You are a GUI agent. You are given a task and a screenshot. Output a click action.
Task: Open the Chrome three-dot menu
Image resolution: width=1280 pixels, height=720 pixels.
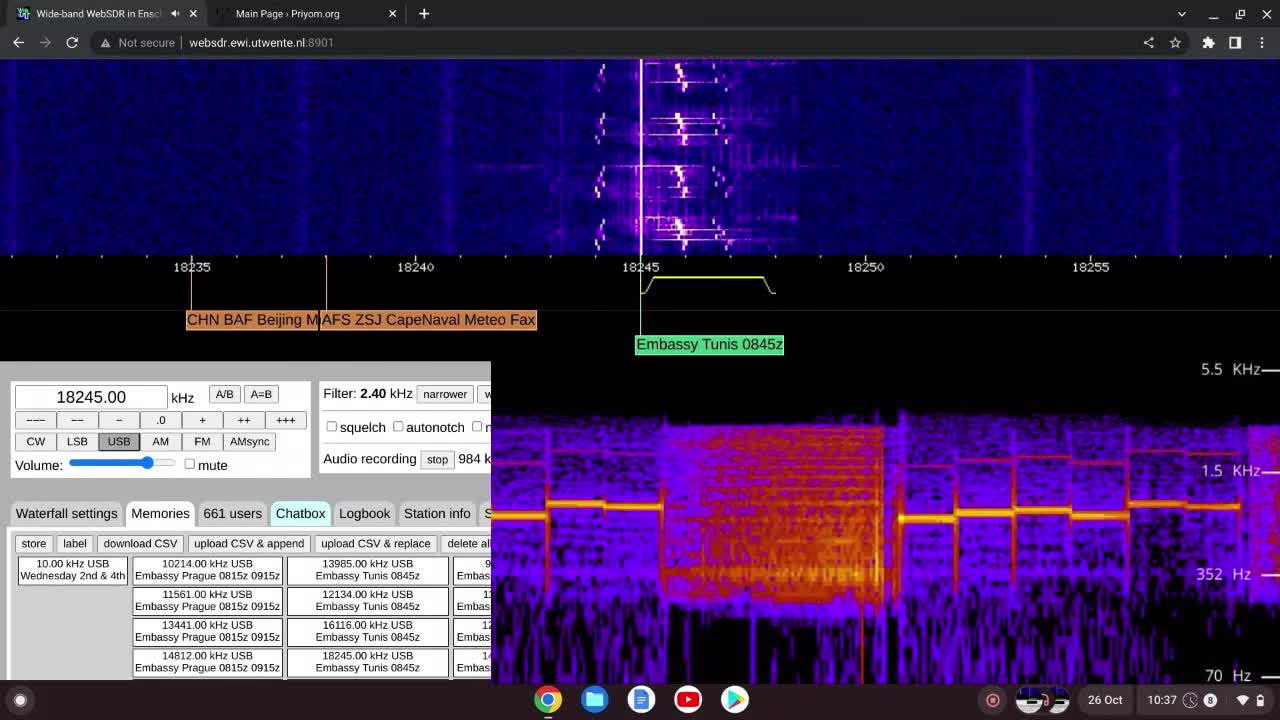(1262, 43)
